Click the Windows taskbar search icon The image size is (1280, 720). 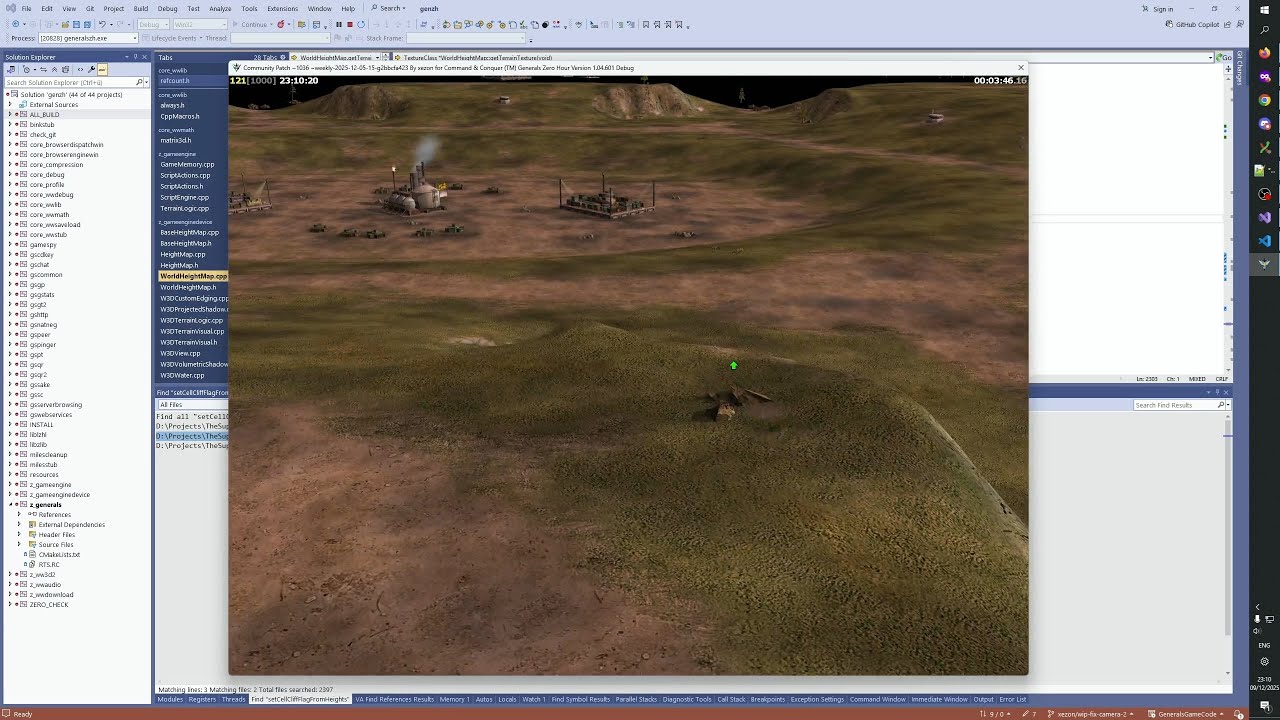(x=1265, y=30)
